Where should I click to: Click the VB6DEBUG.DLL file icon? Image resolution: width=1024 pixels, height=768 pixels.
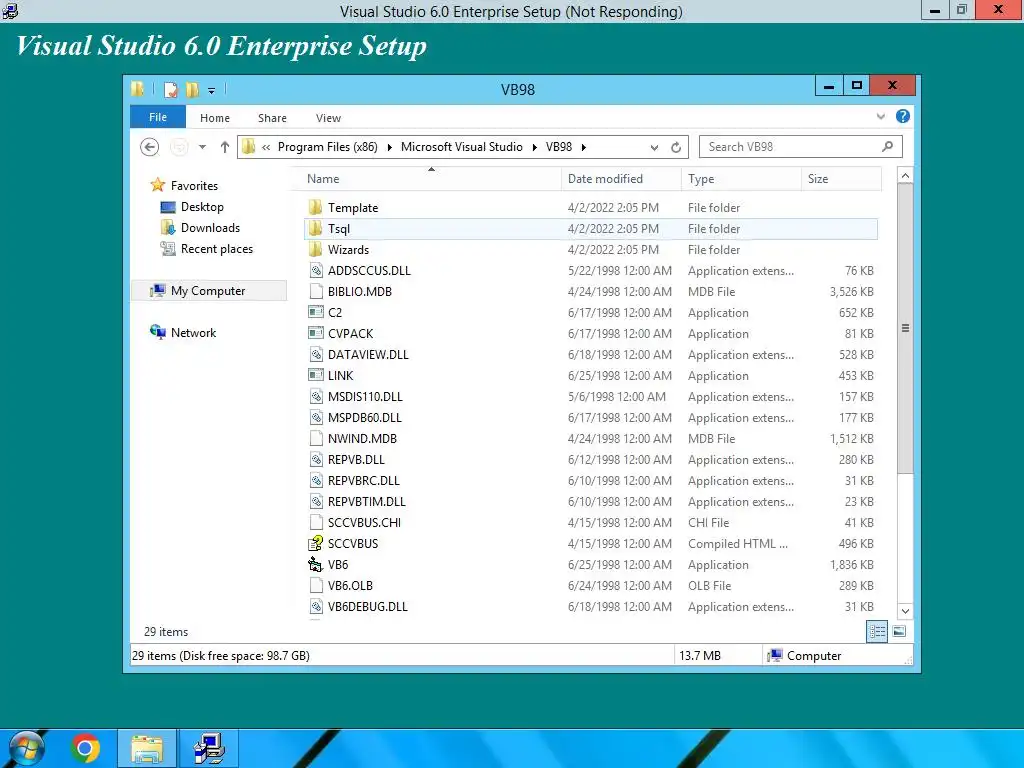click(x=316, y=606)
